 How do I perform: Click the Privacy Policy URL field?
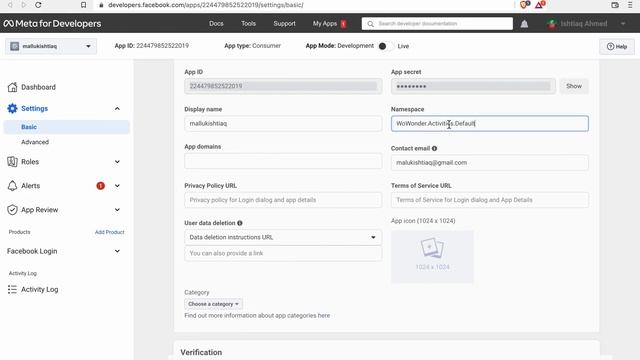(x=283, y=200)
